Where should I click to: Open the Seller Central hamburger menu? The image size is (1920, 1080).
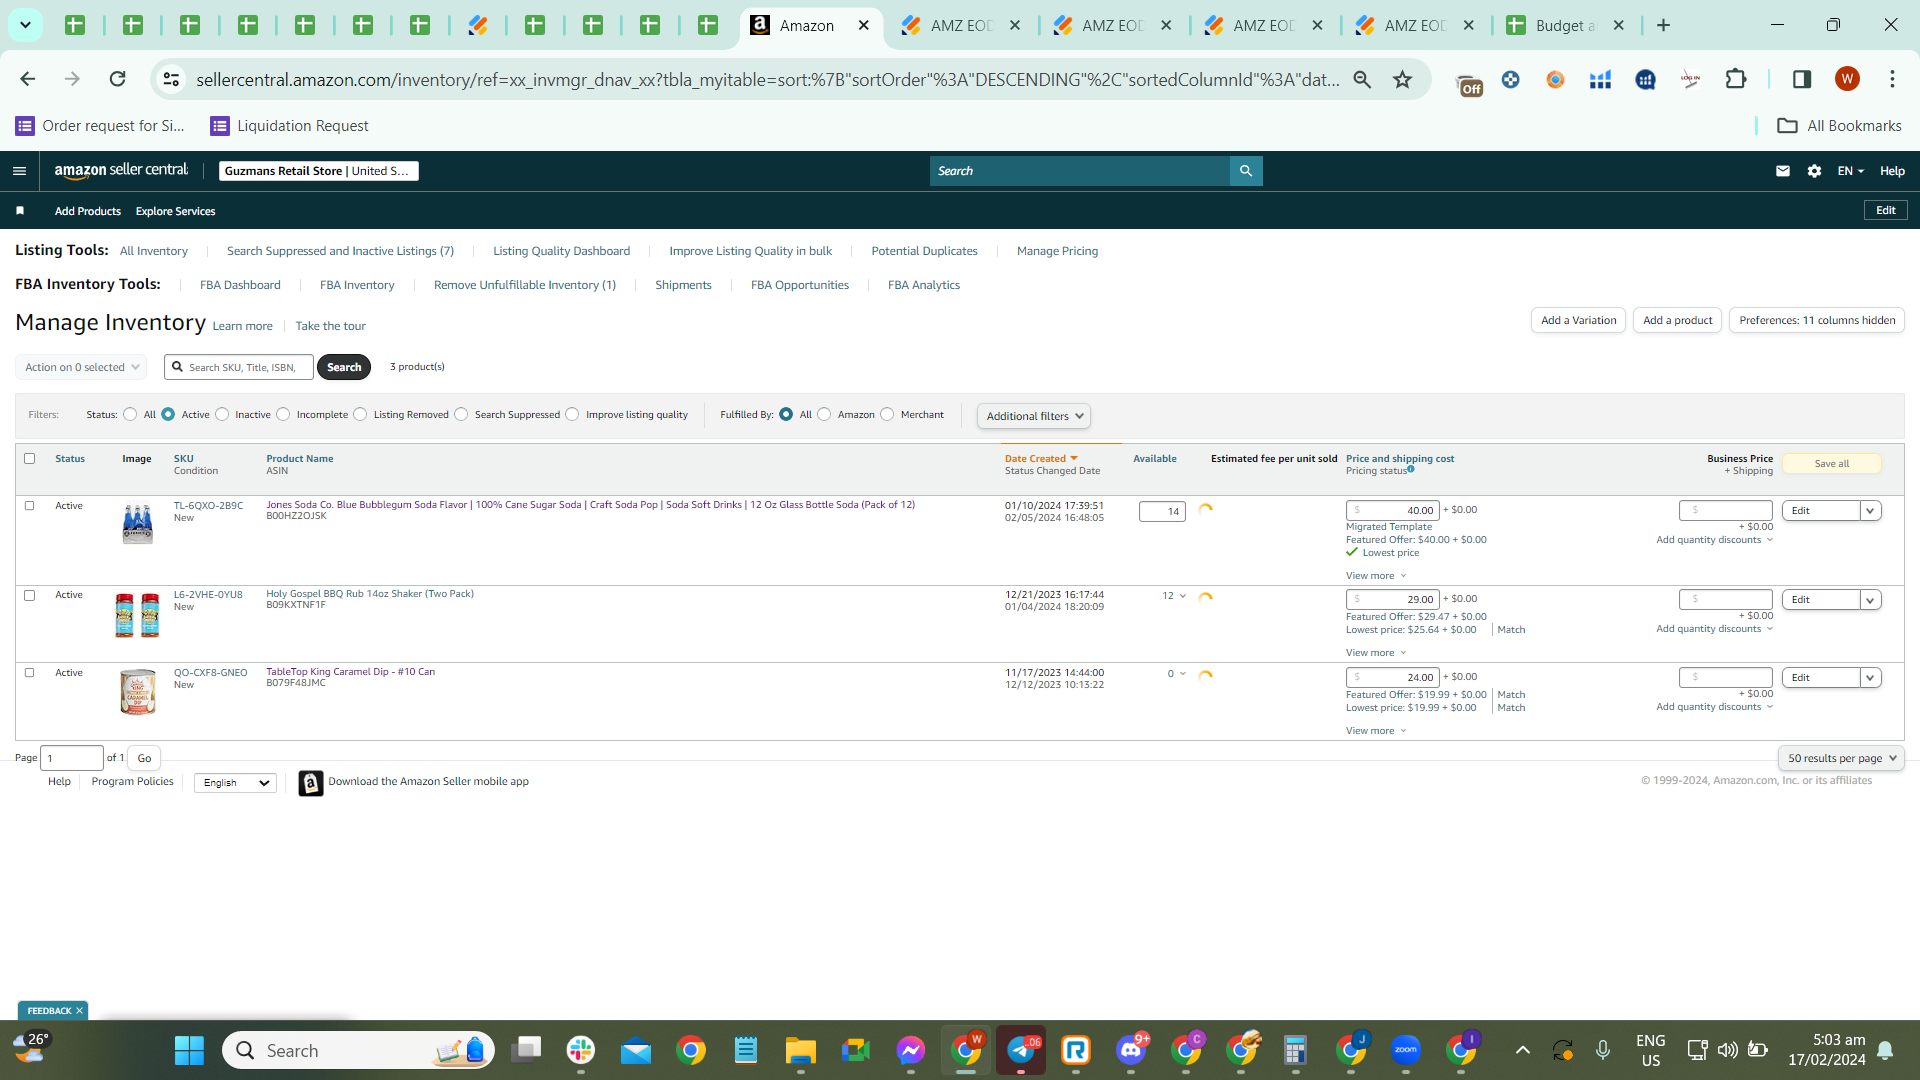[19, 171]
